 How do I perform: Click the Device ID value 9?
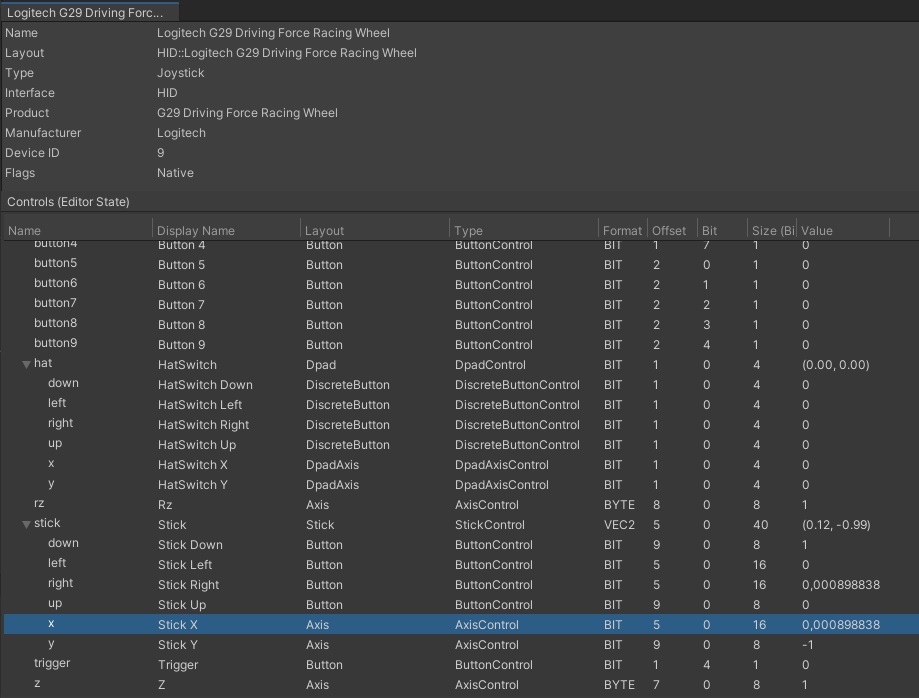[161, 153]
